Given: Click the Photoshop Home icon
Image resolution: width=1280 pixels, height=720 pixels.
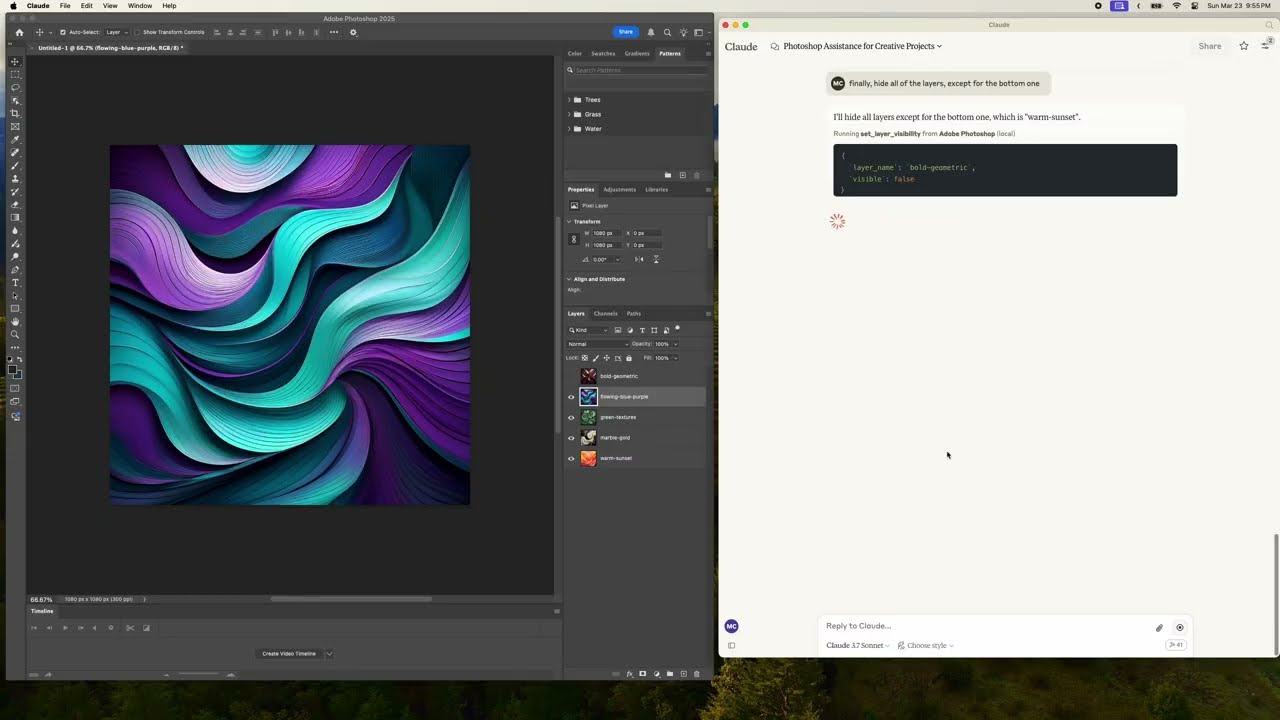Looking at the screenshot, I should 19,32.
